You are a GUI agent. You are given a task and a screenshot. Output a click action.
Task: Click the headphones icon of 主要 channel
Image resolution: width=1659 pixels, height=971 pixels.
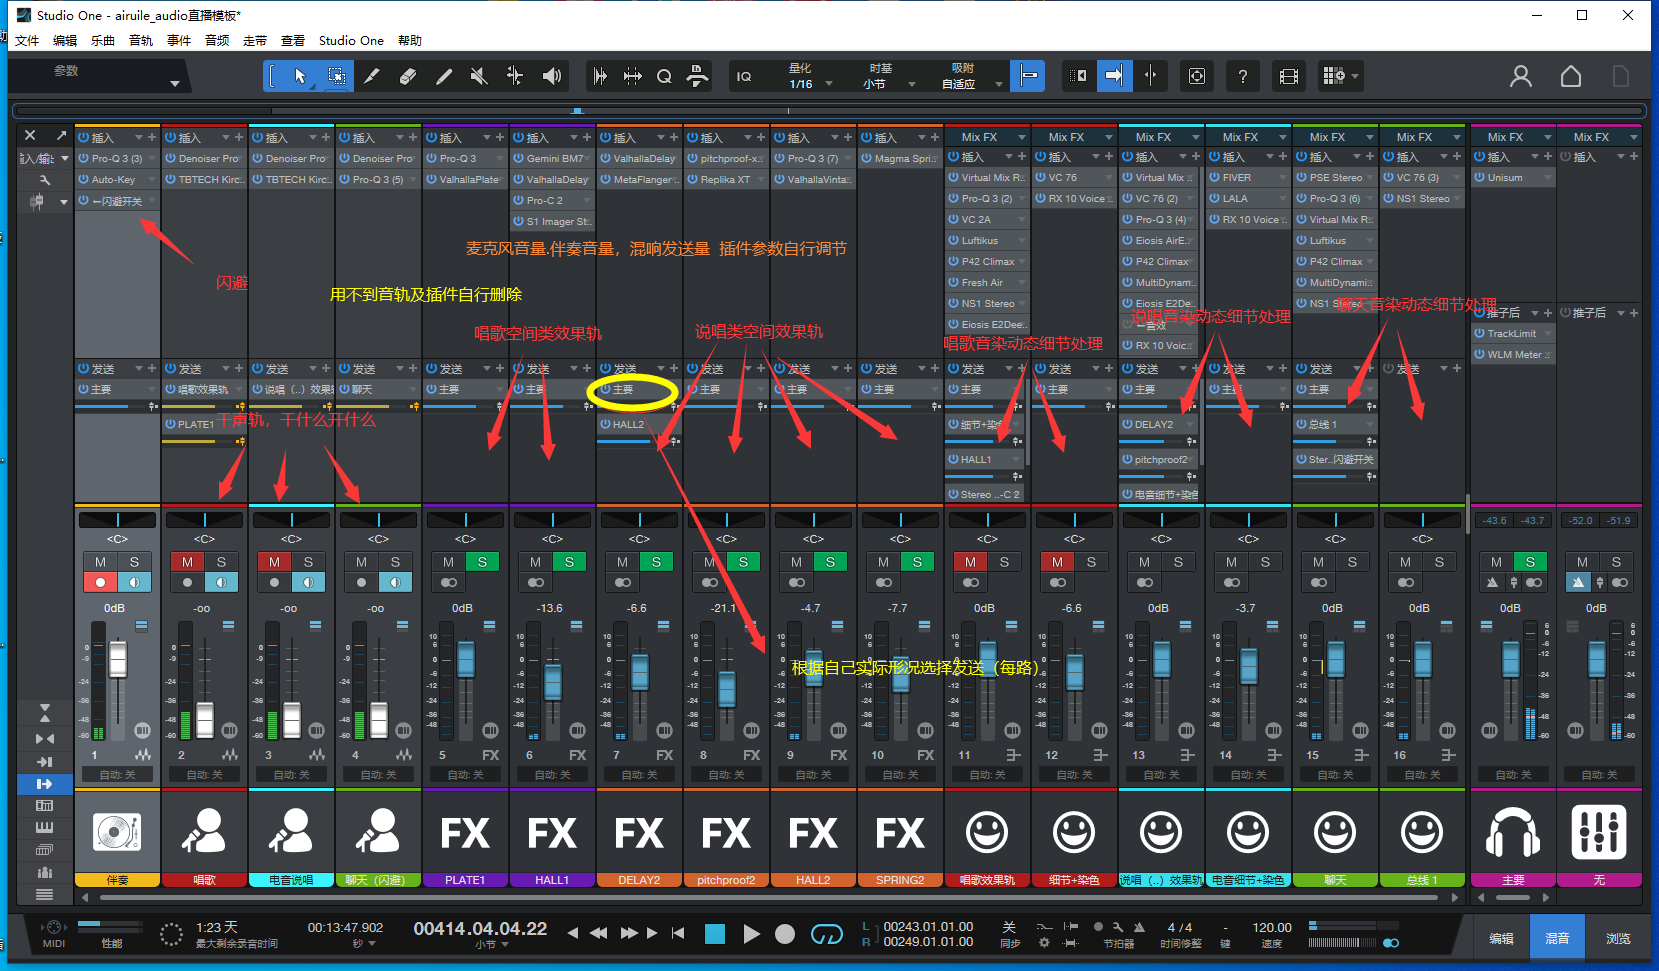[x=1513, y=832]
